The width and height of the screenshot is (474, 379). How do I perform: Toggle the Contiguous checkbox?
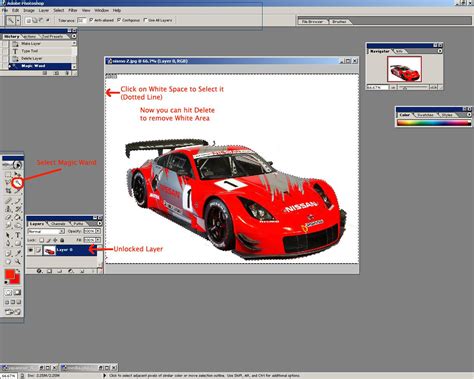click(x=119, y=20)
